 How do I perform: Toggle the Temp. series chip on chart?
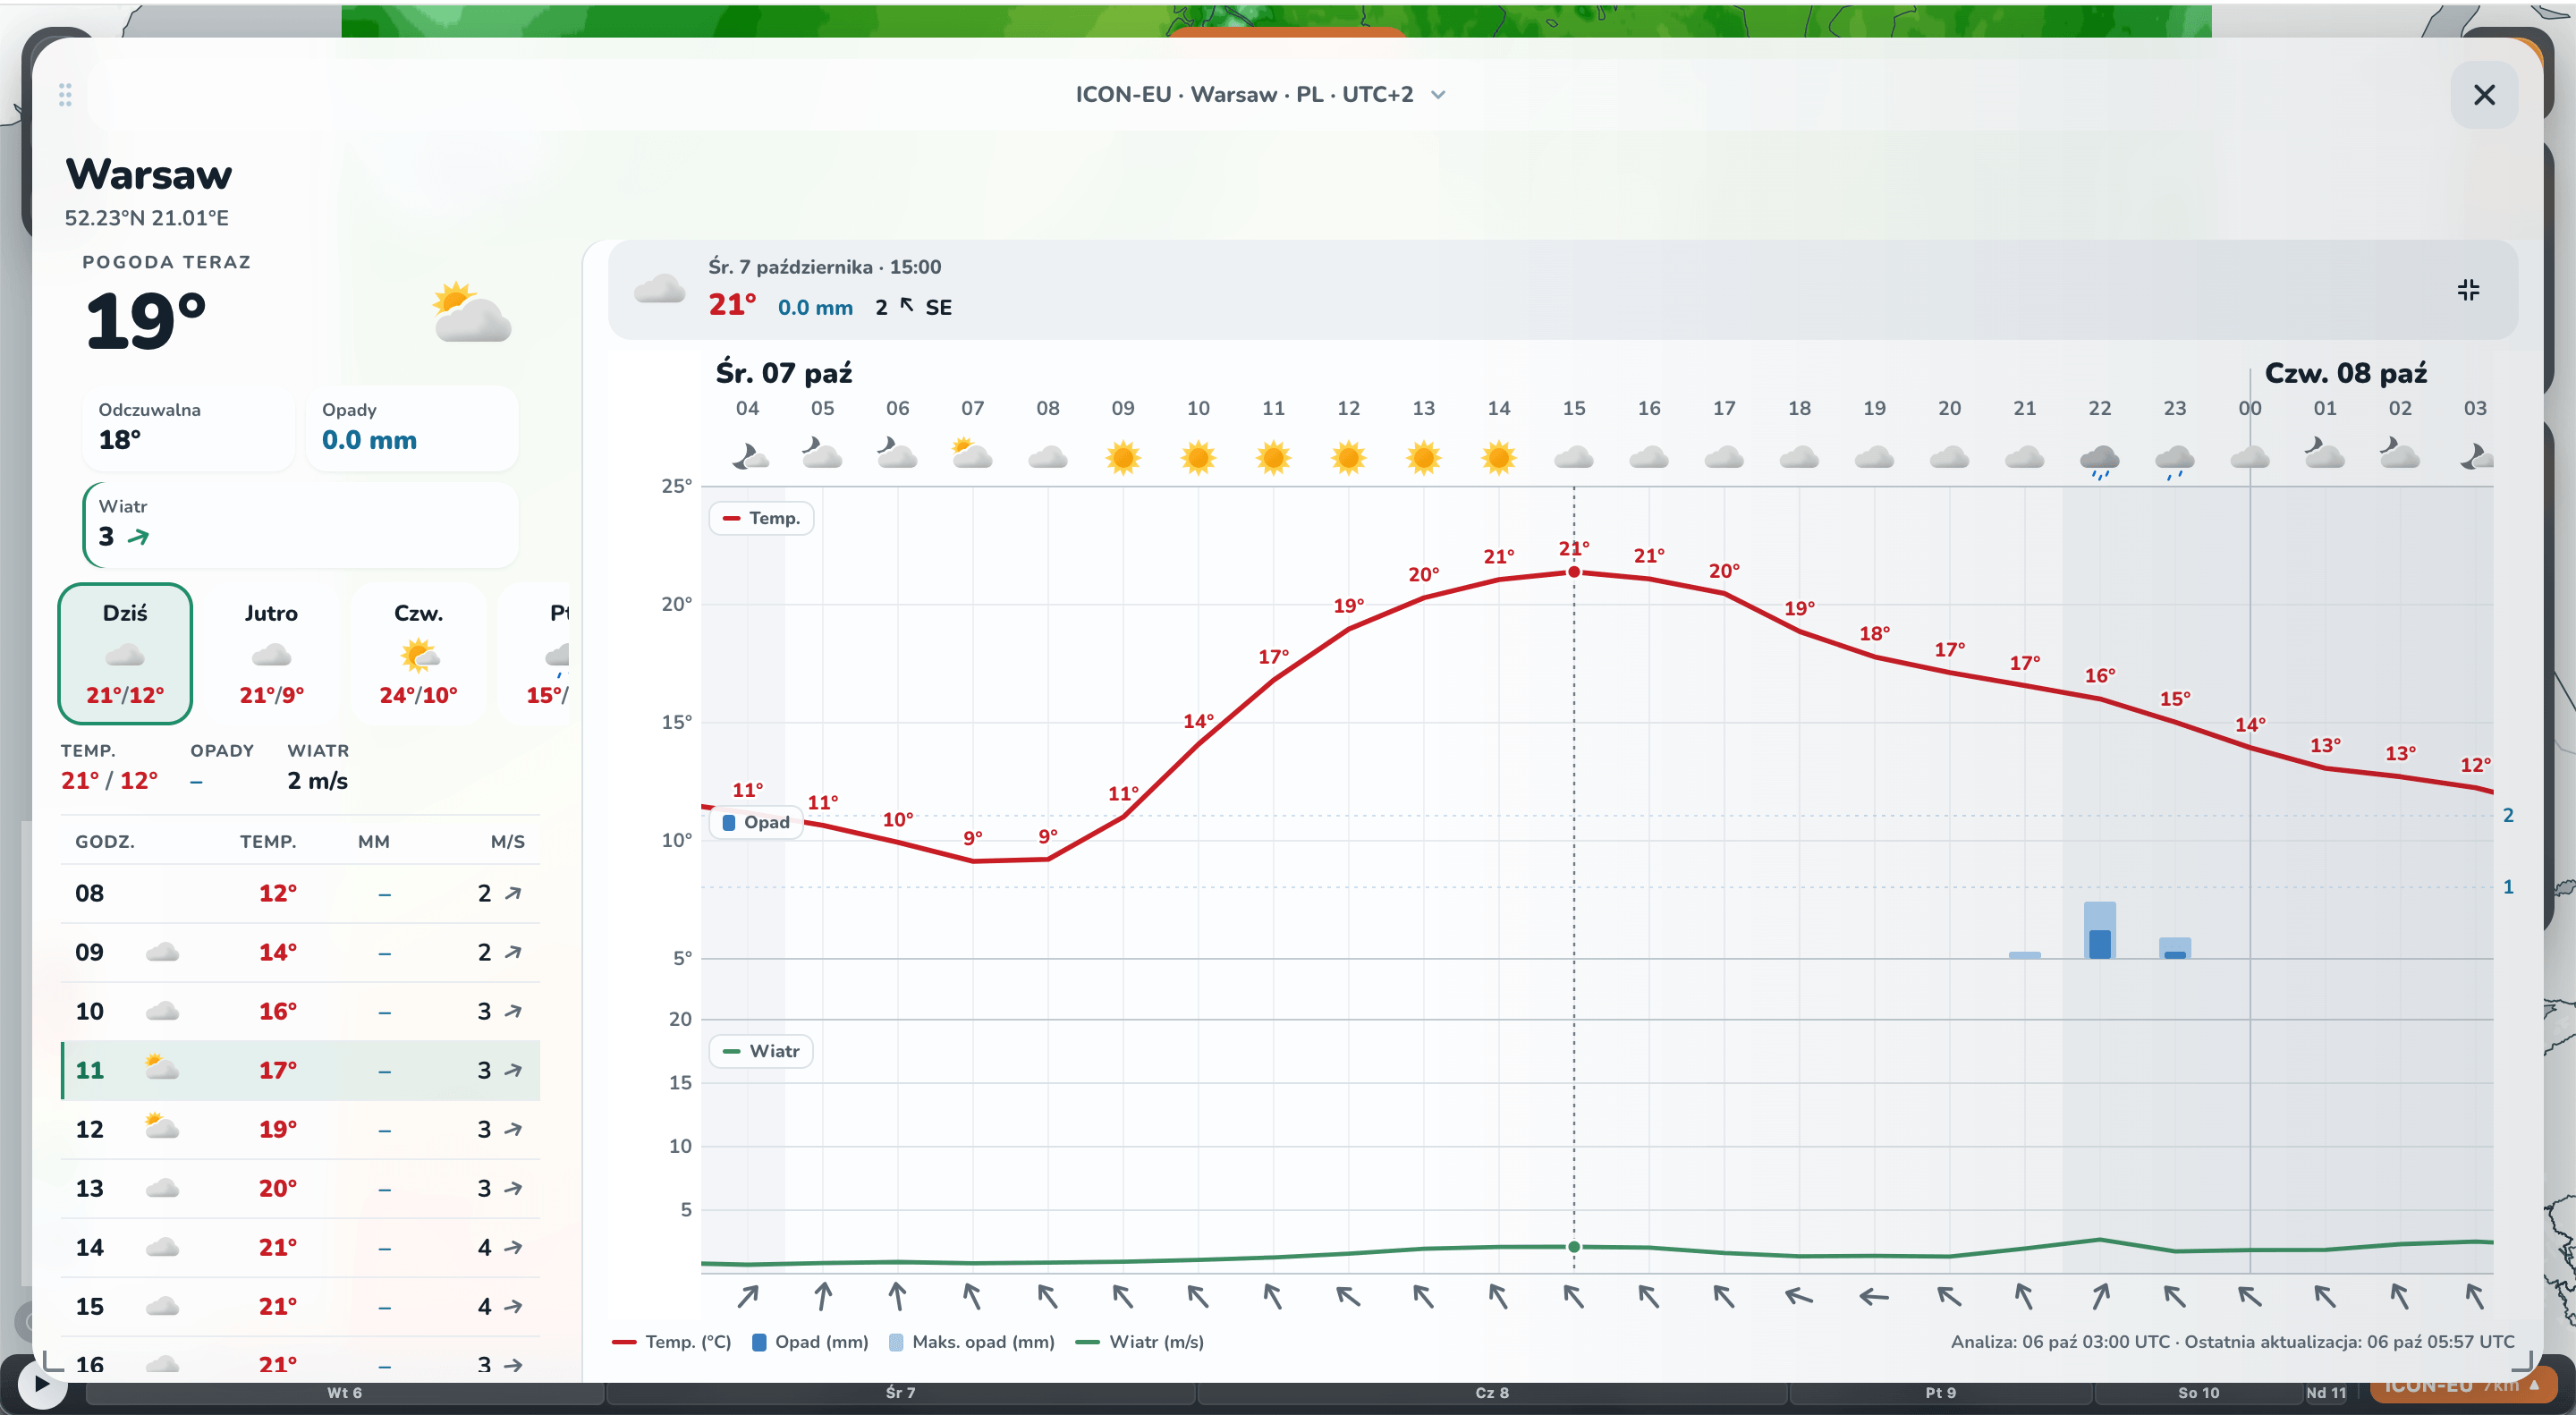point(761,518)
